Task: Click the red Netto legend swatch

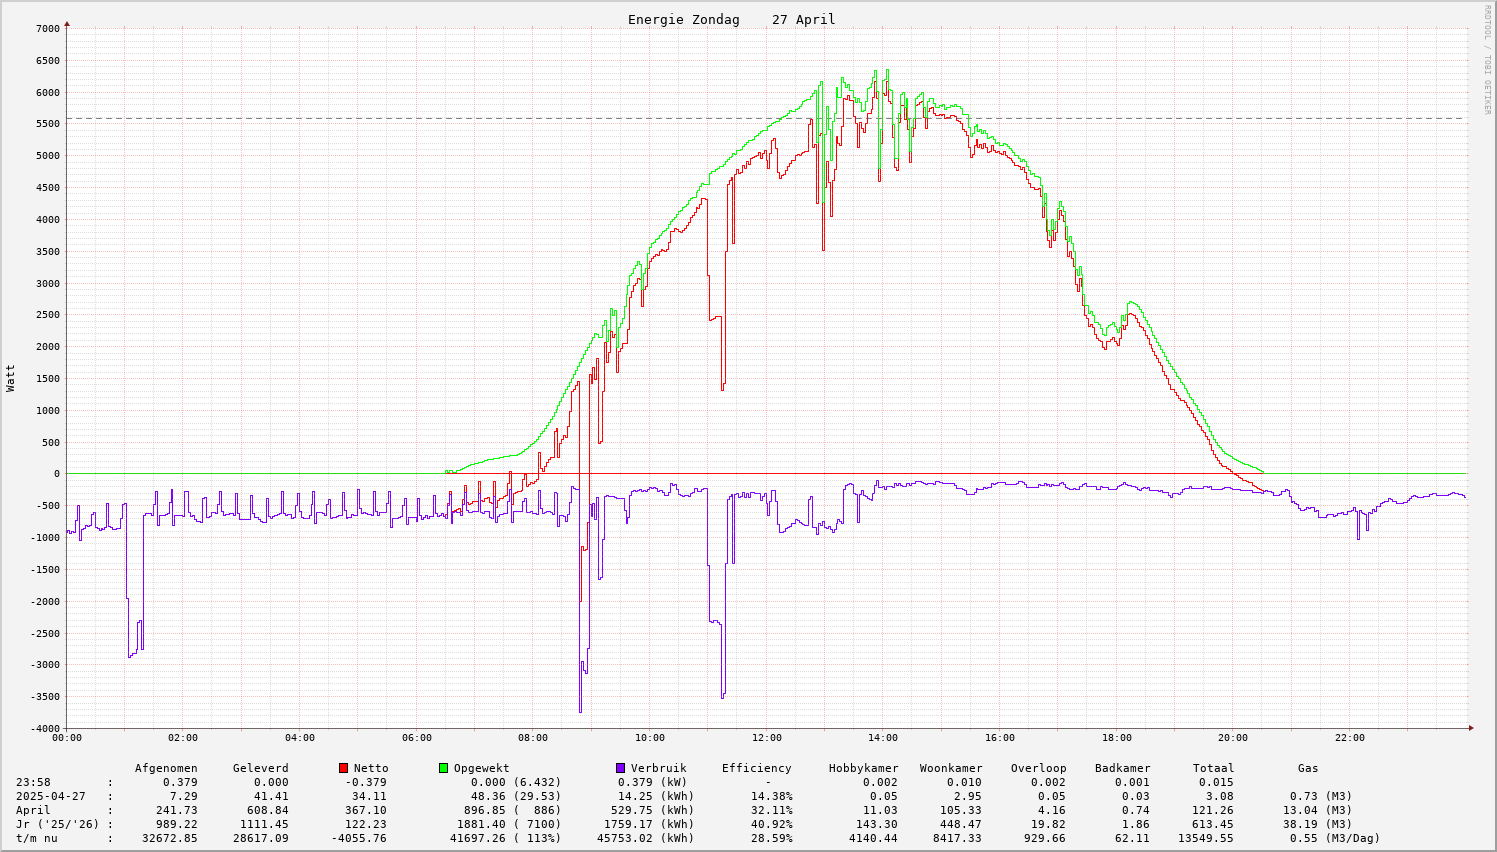Action: point(343,768)
